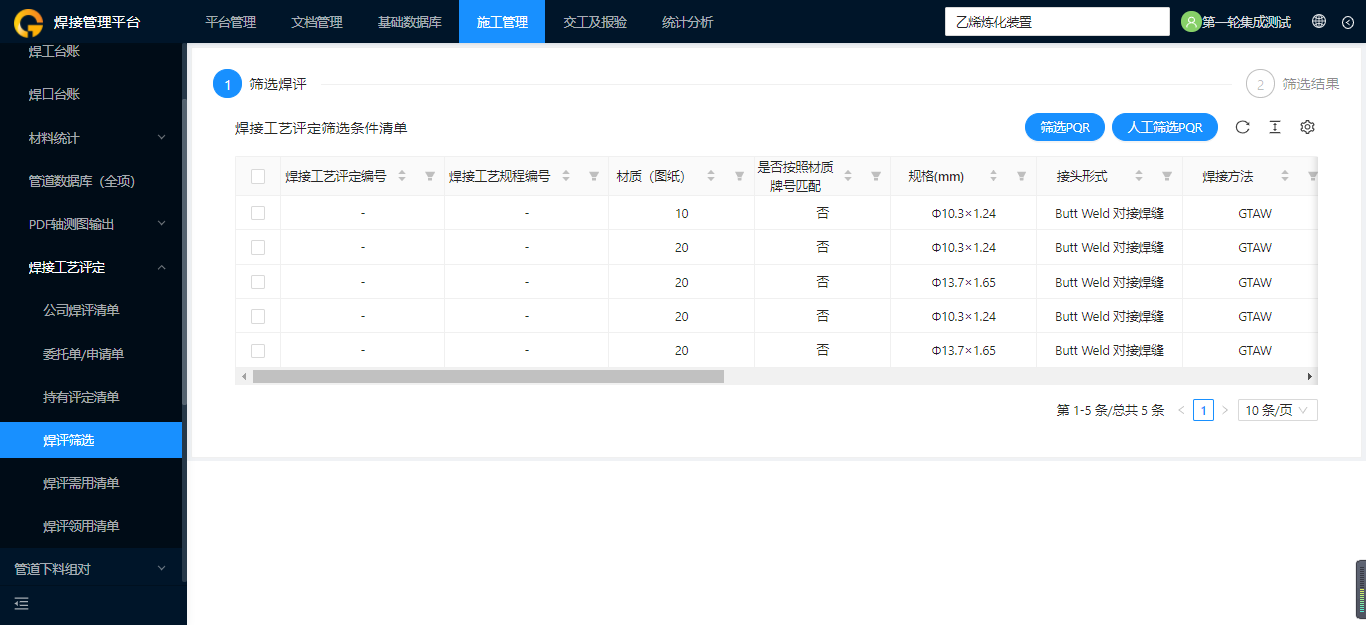The height and width of the screenshot is (625, 1366).
Task: Check the fifth row (20, Φ13.7×1.65)
Action: [x=258, y=351]
